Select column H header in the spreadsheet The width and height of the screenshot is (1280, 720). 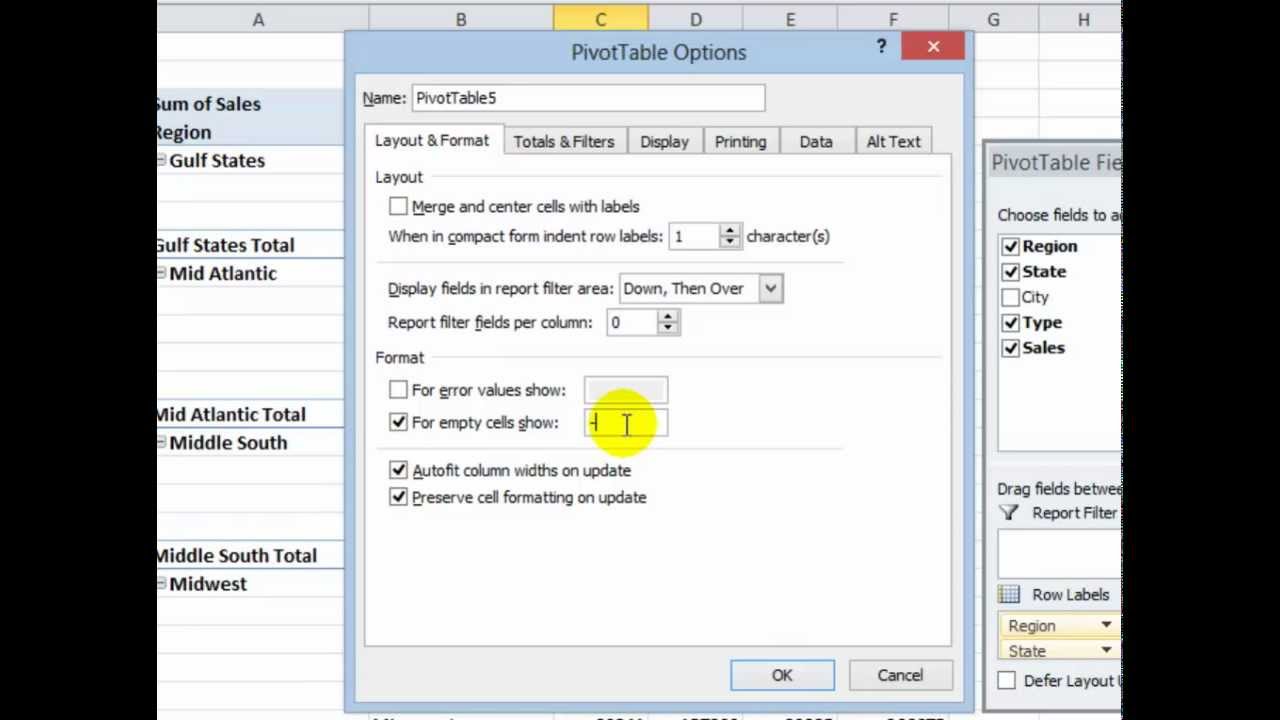pyautogui.click(x=1083, y=19)
